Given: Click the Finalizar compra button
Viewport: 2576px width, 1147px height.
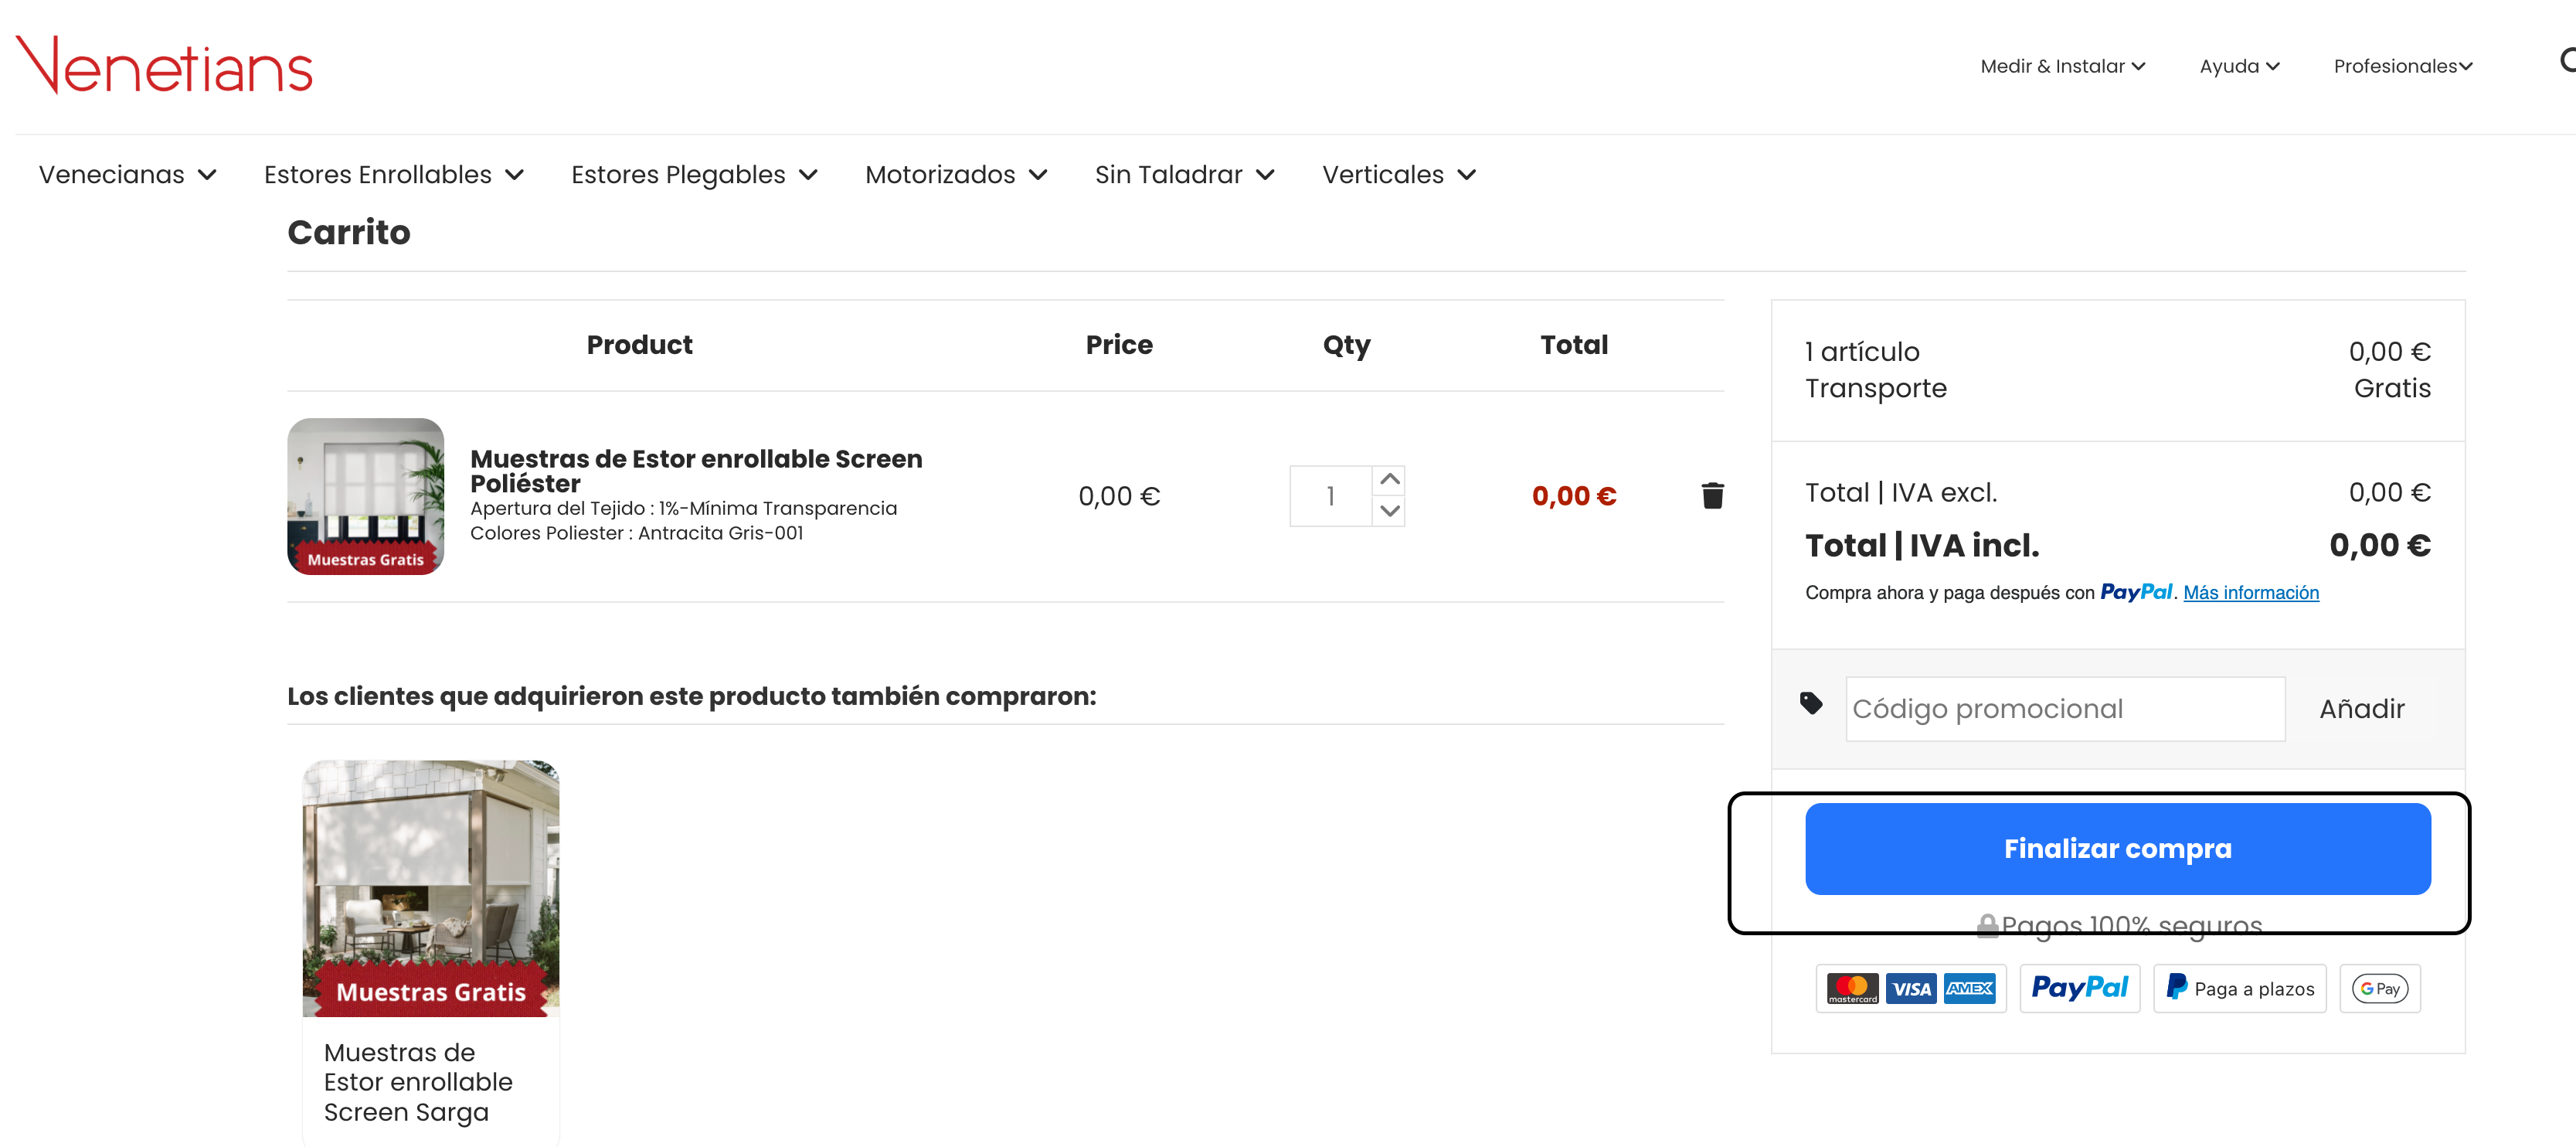Looking at the screenshot, I should point(2117,848).
